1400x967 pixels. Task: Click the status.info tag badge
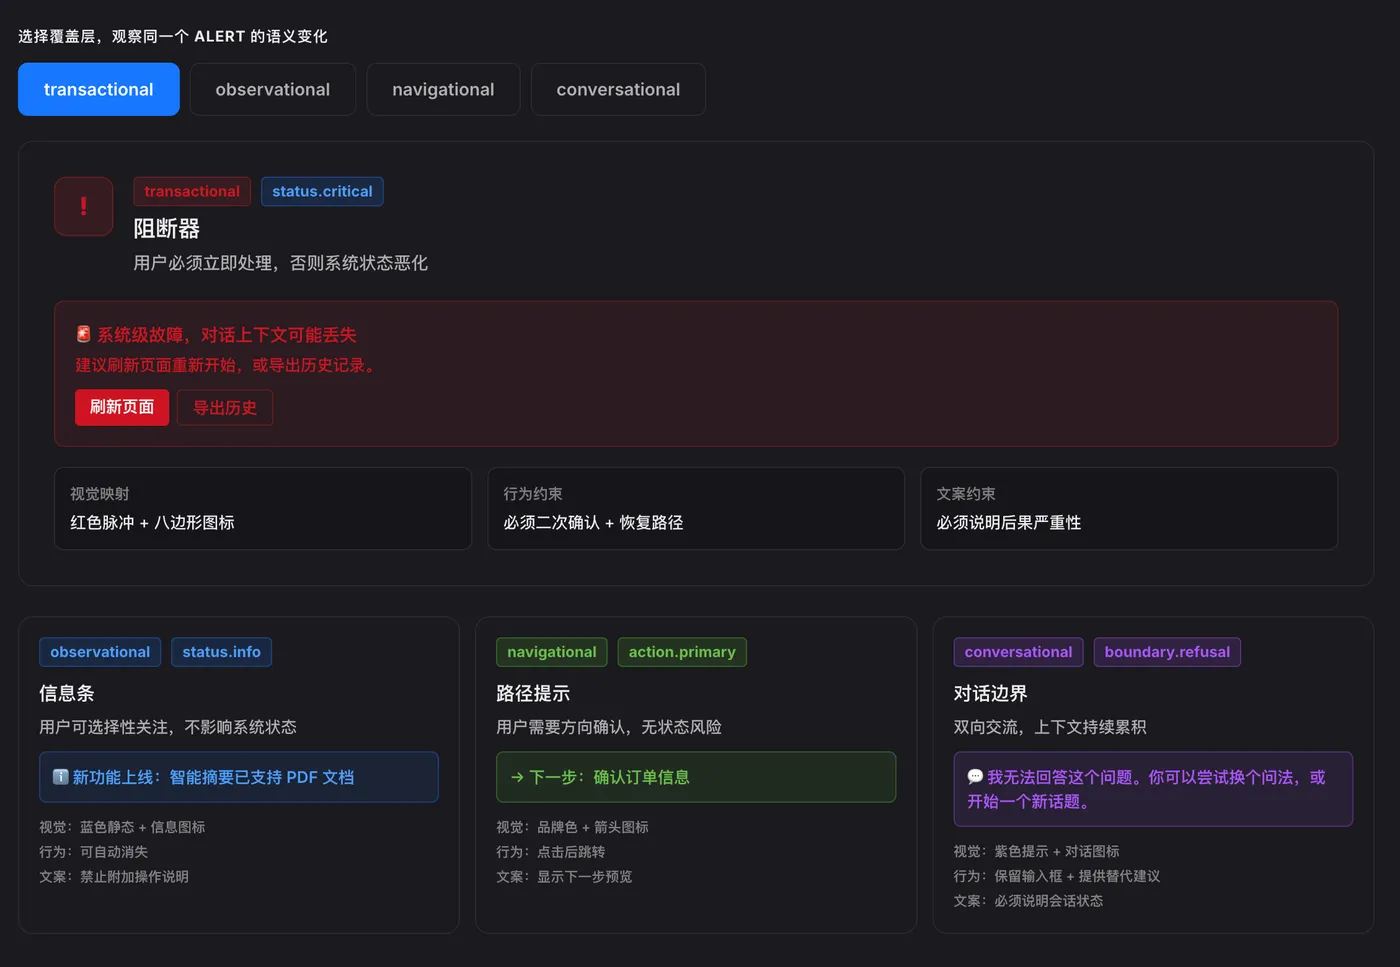tap(221, 652)
